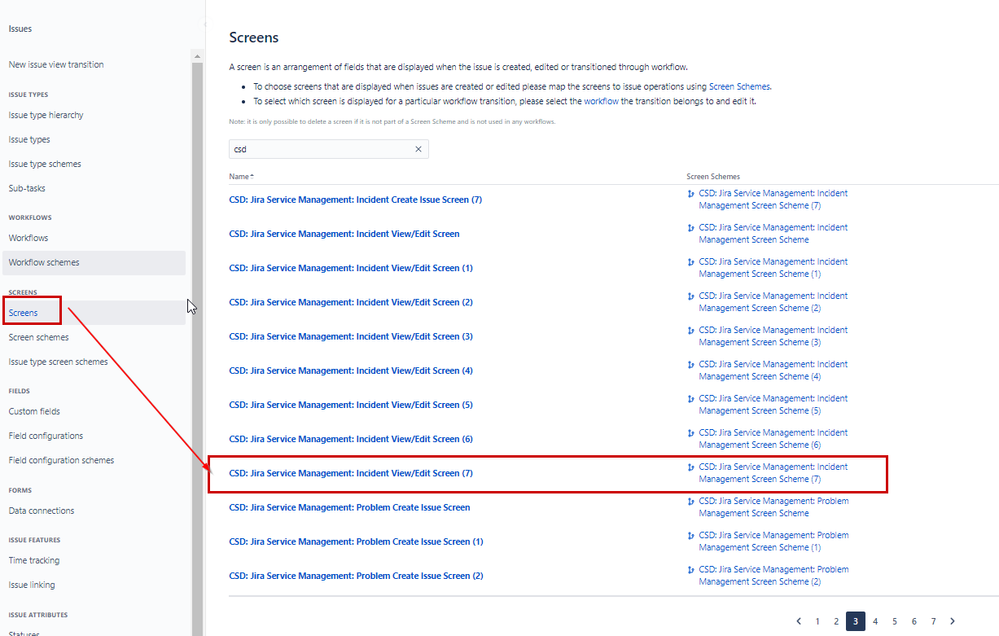Clear the csd search field with X

coord(419,149)
